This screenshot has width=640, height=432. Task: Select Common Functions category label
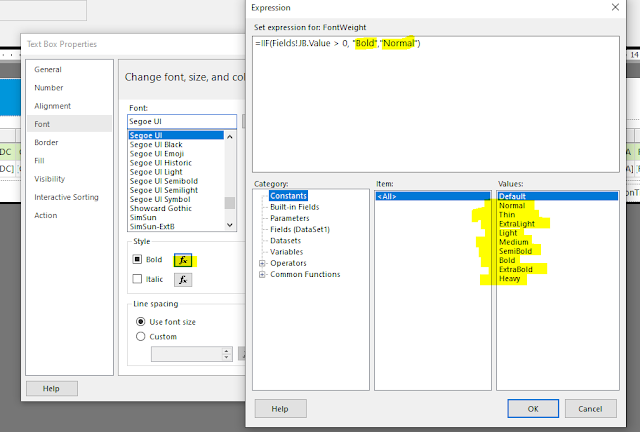[305, 274]
